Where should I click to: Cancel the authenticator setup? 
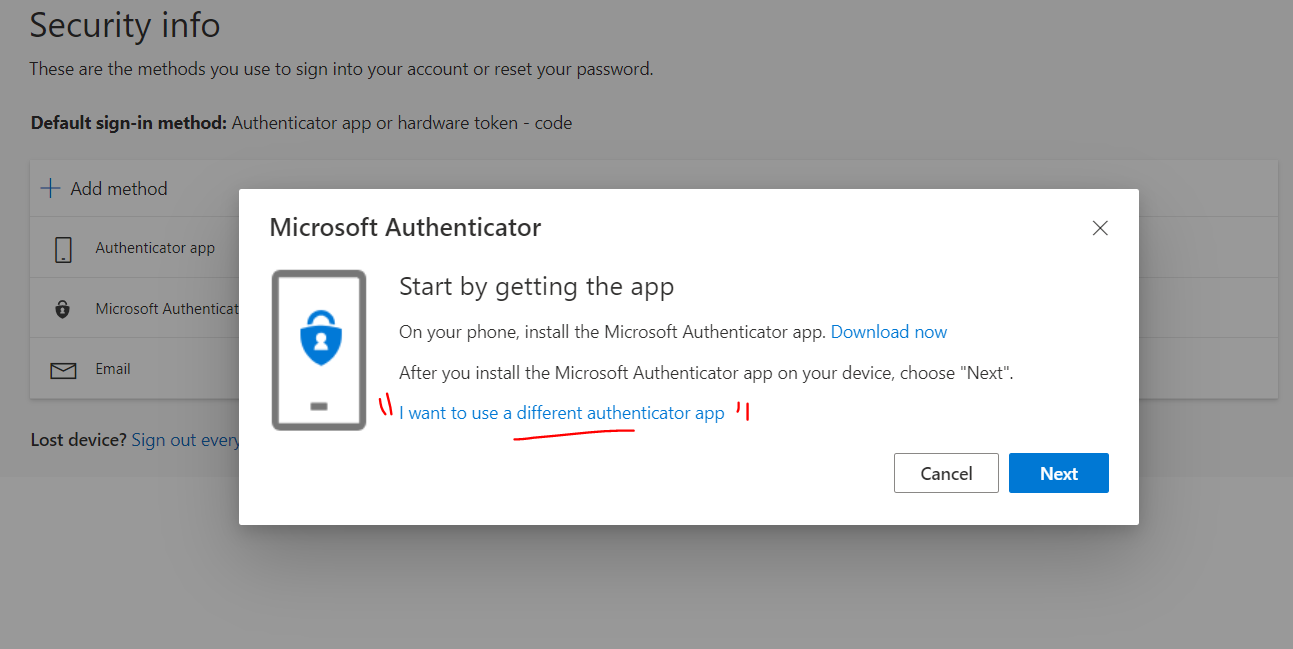[x=946, y=473]
